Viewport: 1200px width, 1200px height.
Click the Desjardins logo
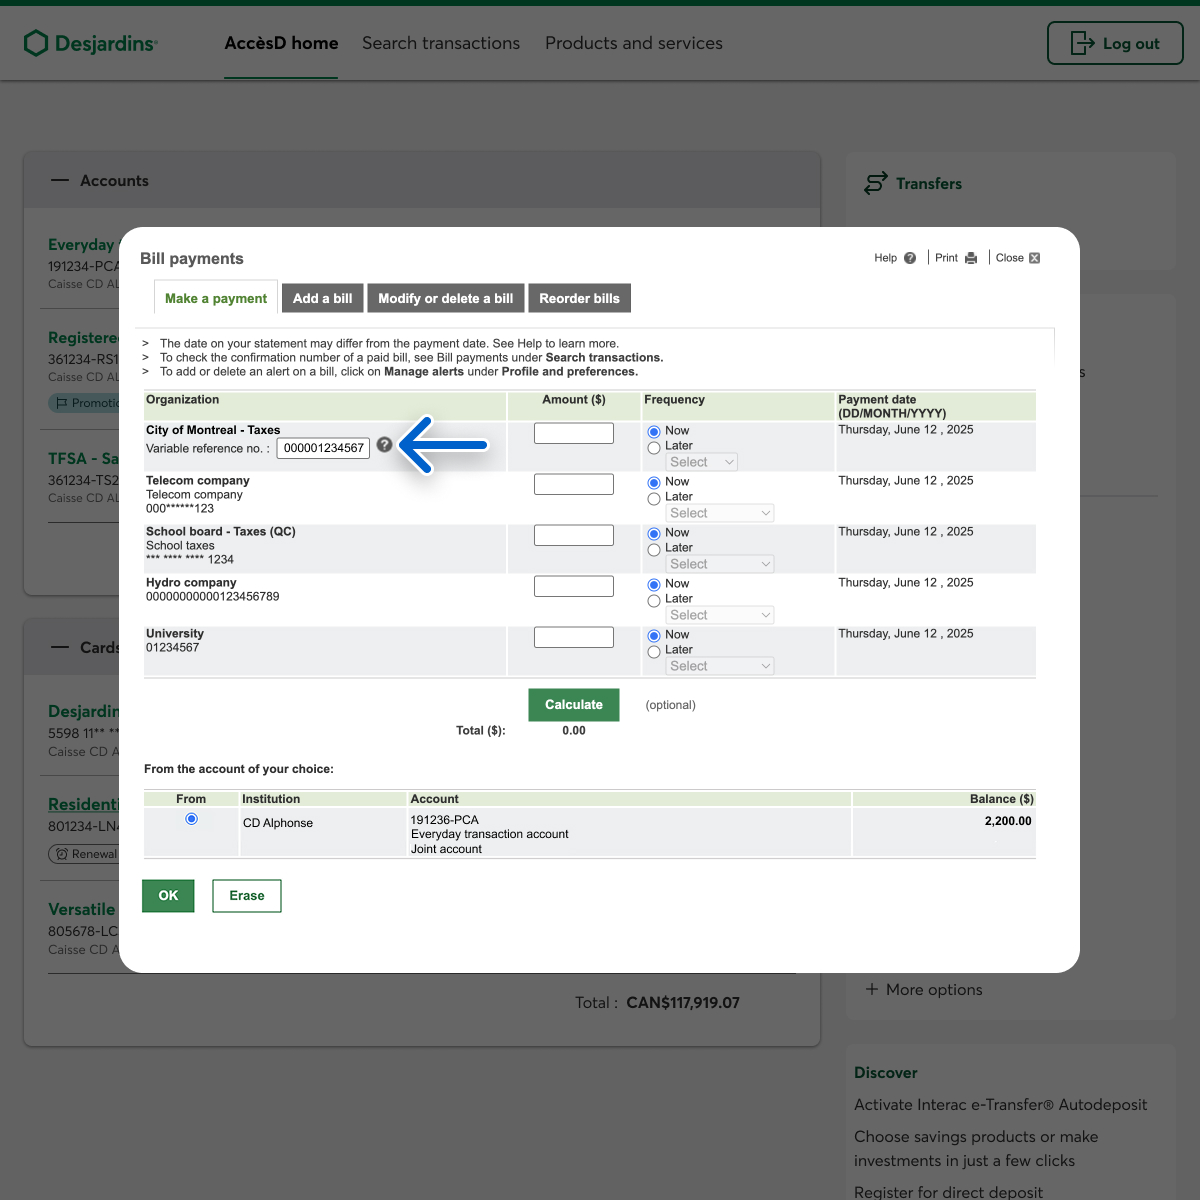click(x=91, y=43)
